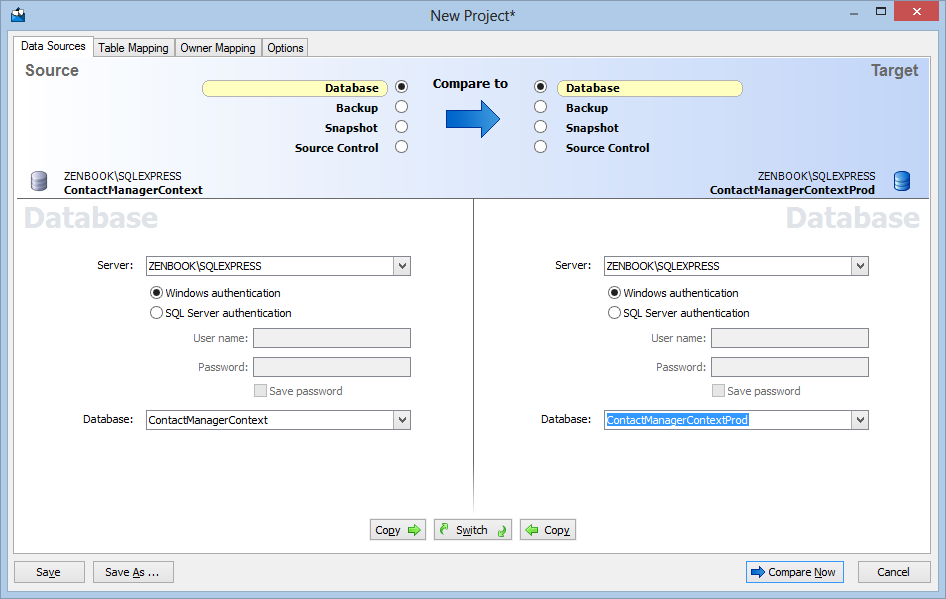The image size is (946, 599).
Task: Switch source and target databases
Action: tap(472, 530)
